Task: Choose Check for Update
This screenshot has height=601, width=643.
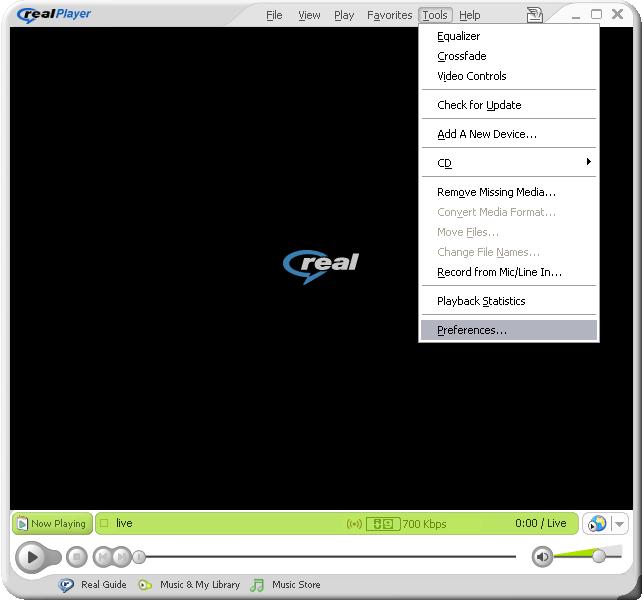Action: 508,105
